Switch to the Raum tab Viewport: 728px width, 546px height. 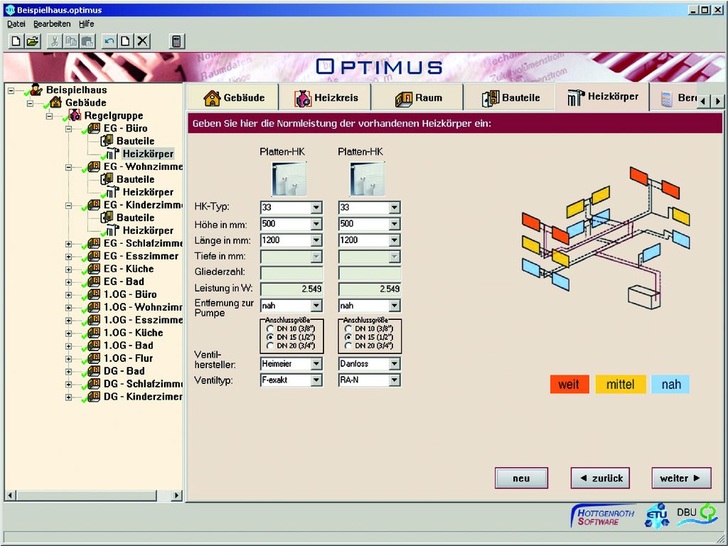(417, 98)
